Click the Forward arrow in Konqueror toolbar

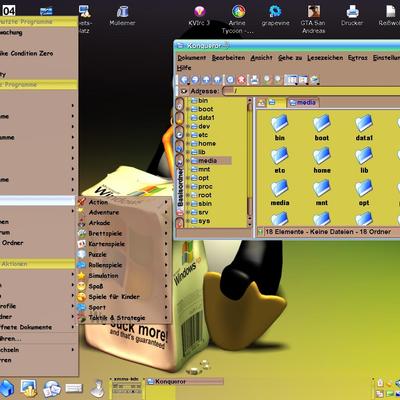(x=195, y=80)
